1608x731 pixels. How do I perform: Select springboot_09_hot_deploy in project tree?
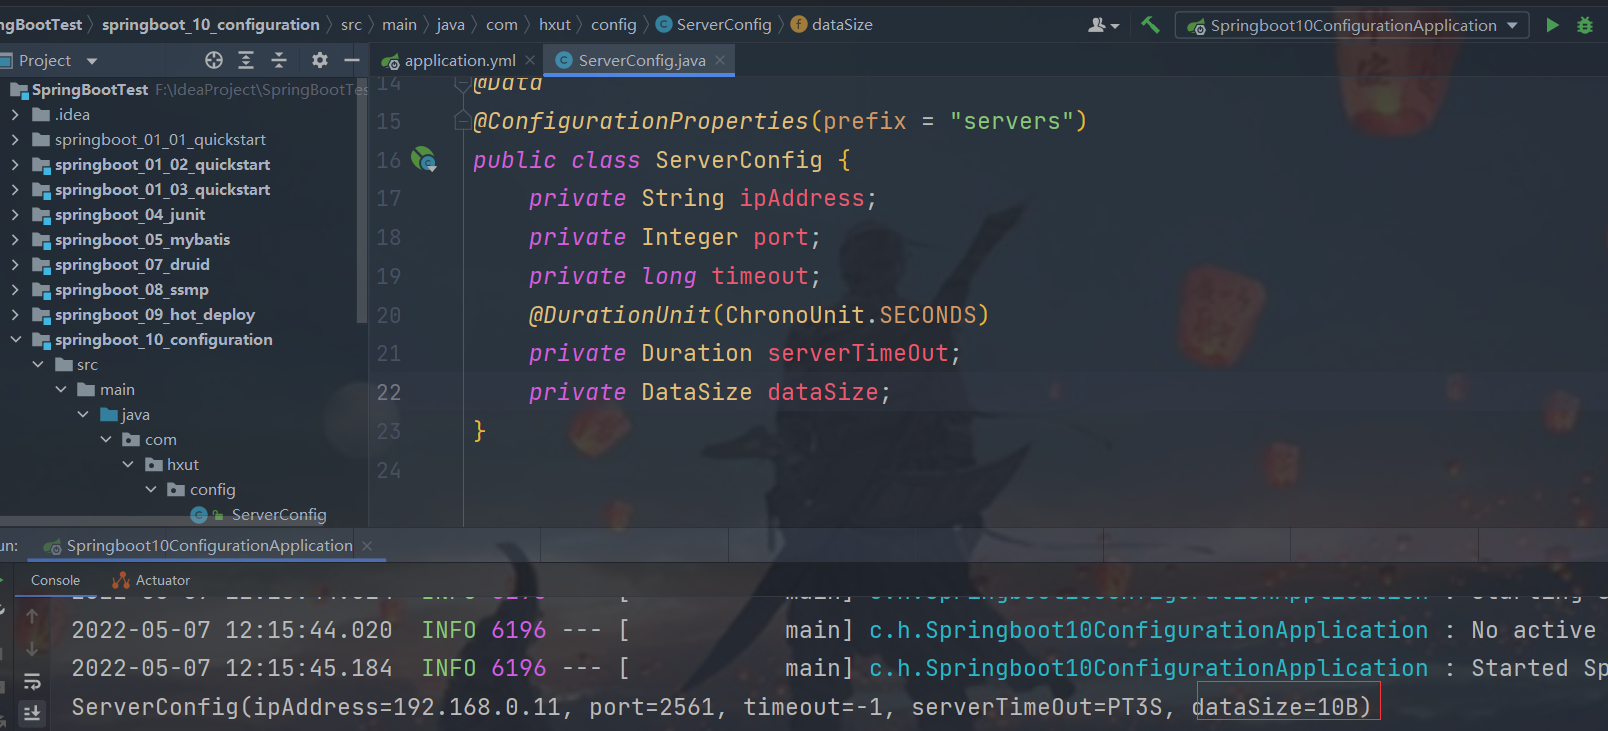click(x=155, y=315)
